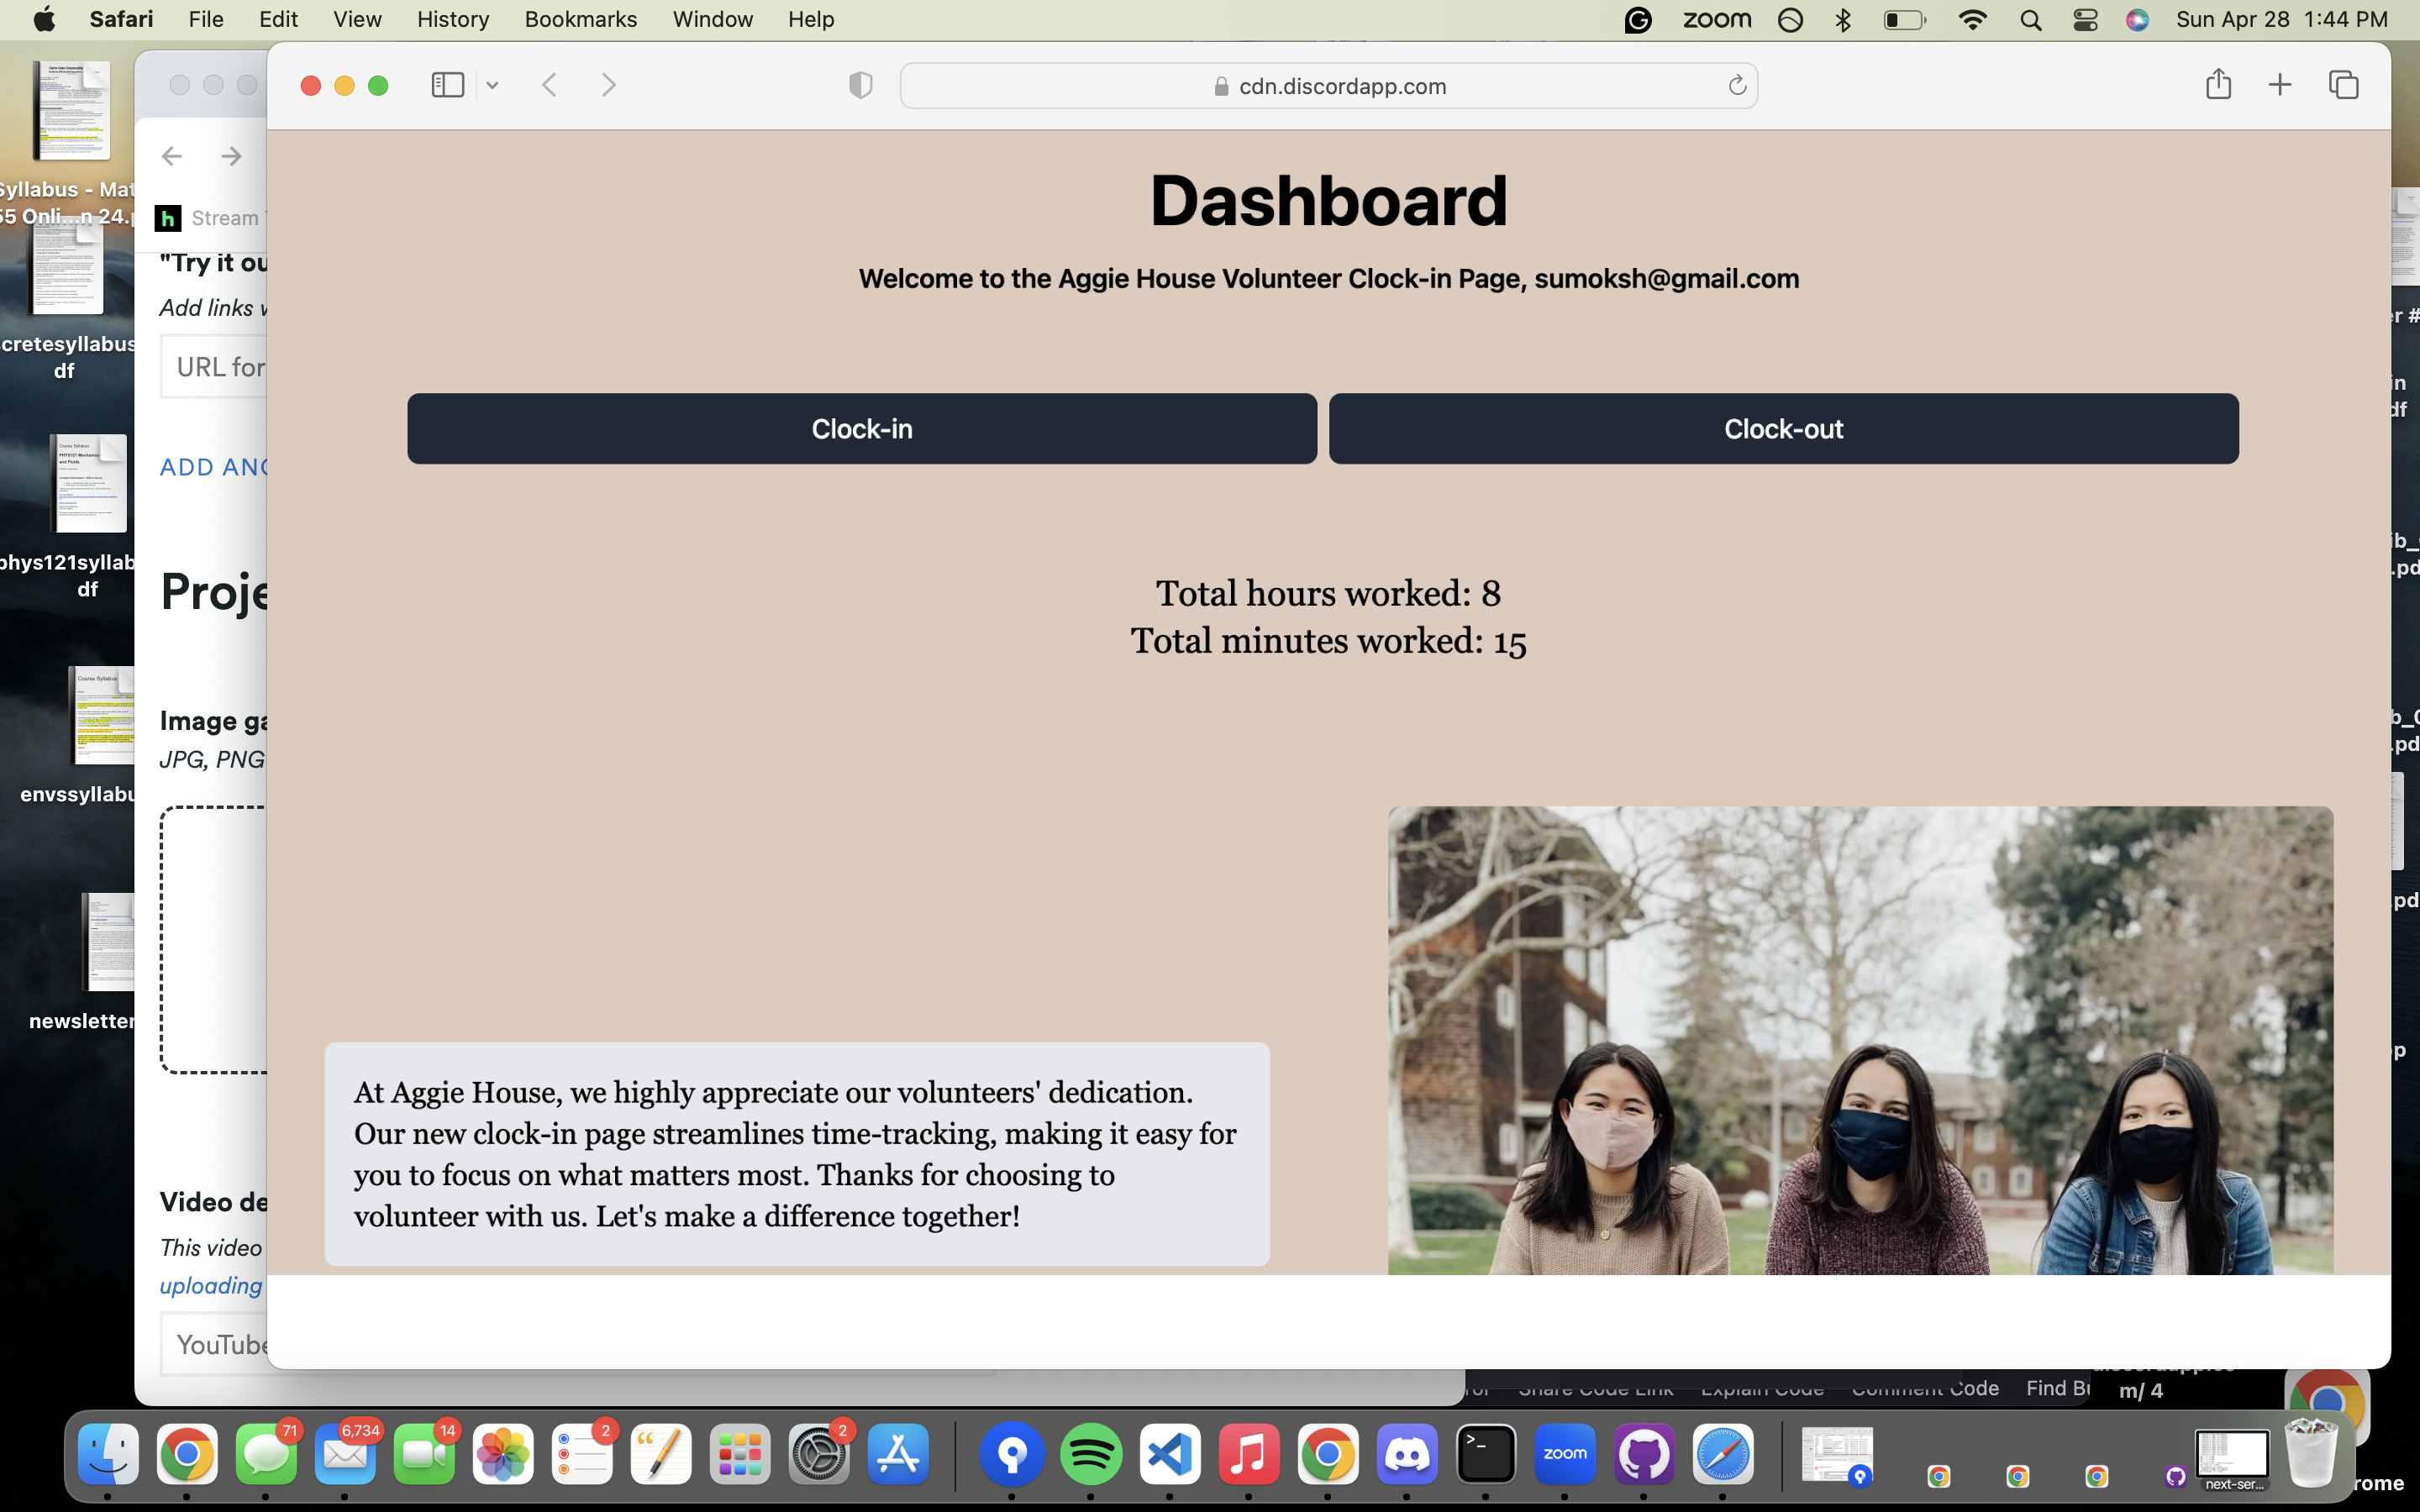Expand the sidebar options chevron
The height and width of the screenshot is (1512, 2420).
click(492, 86)
